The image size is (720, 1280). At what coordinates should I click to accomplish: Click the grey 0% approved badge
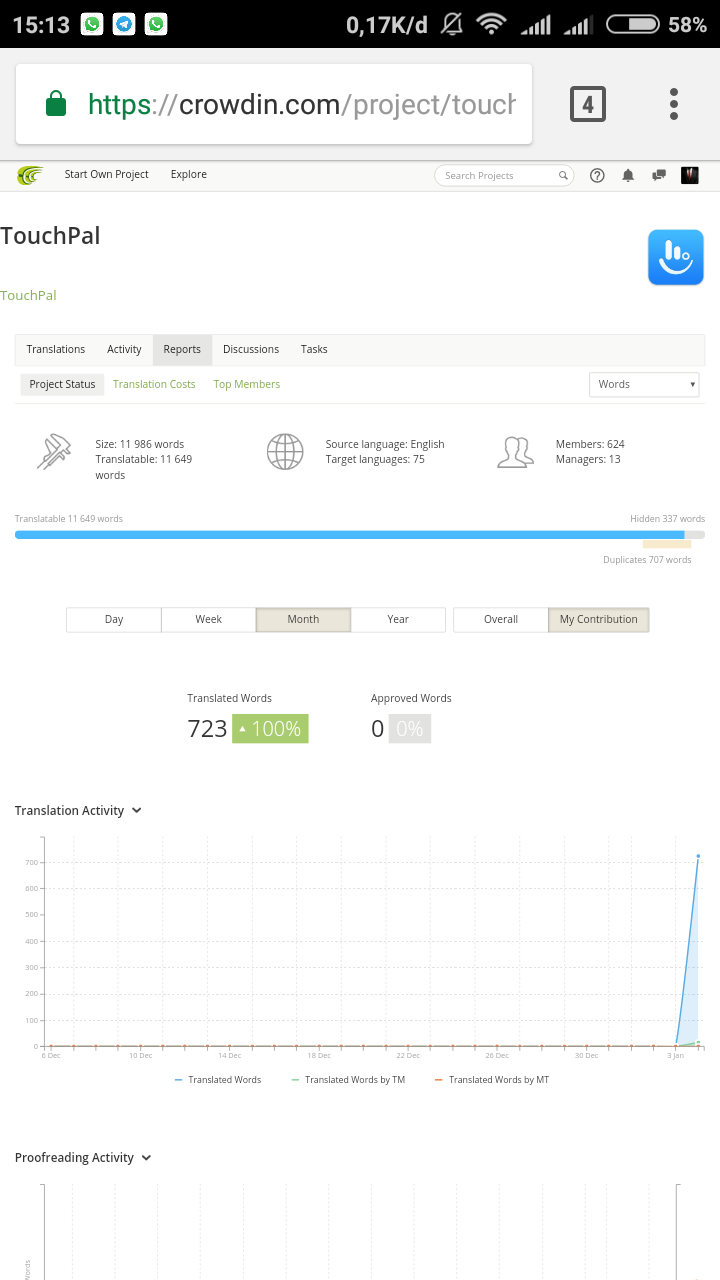[410, 729]
